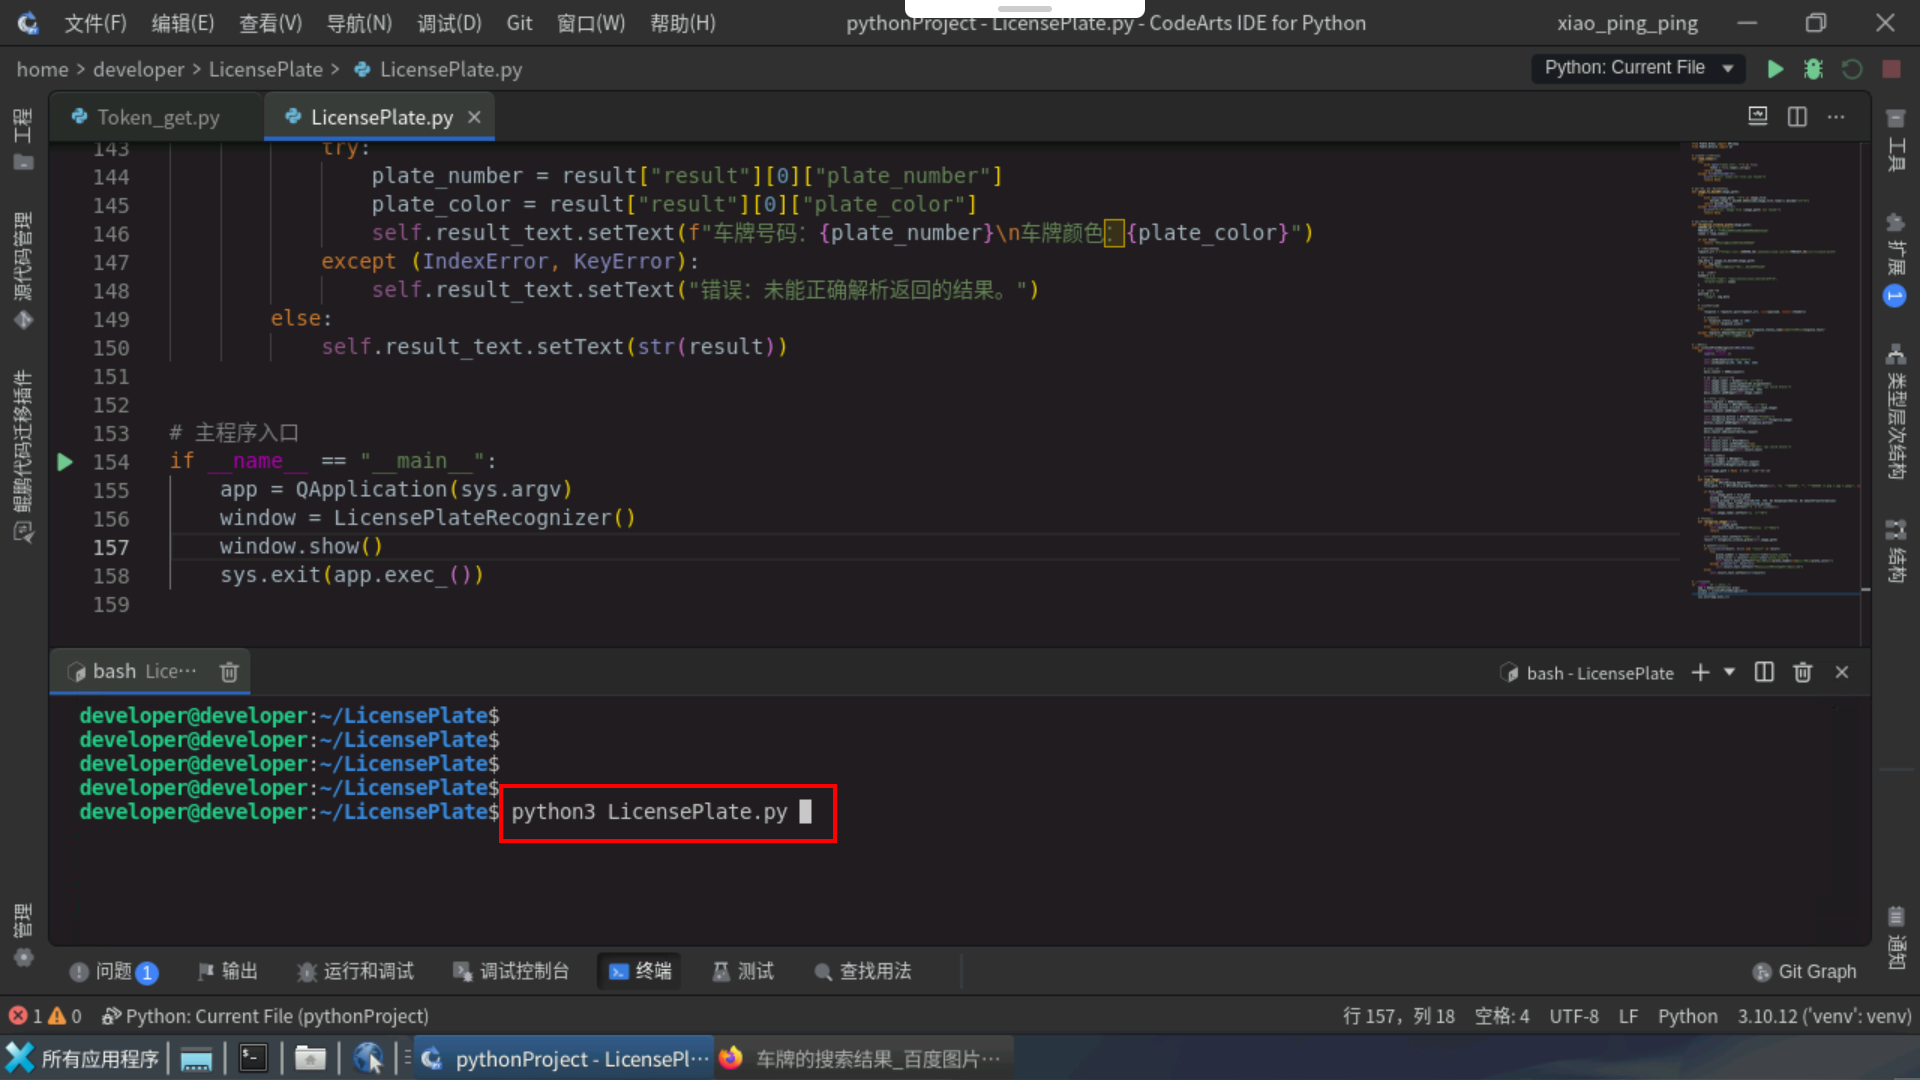Start debugging with the debug icon
The width and height of the screenshot is (1920, 1080).
(1814, 69)
